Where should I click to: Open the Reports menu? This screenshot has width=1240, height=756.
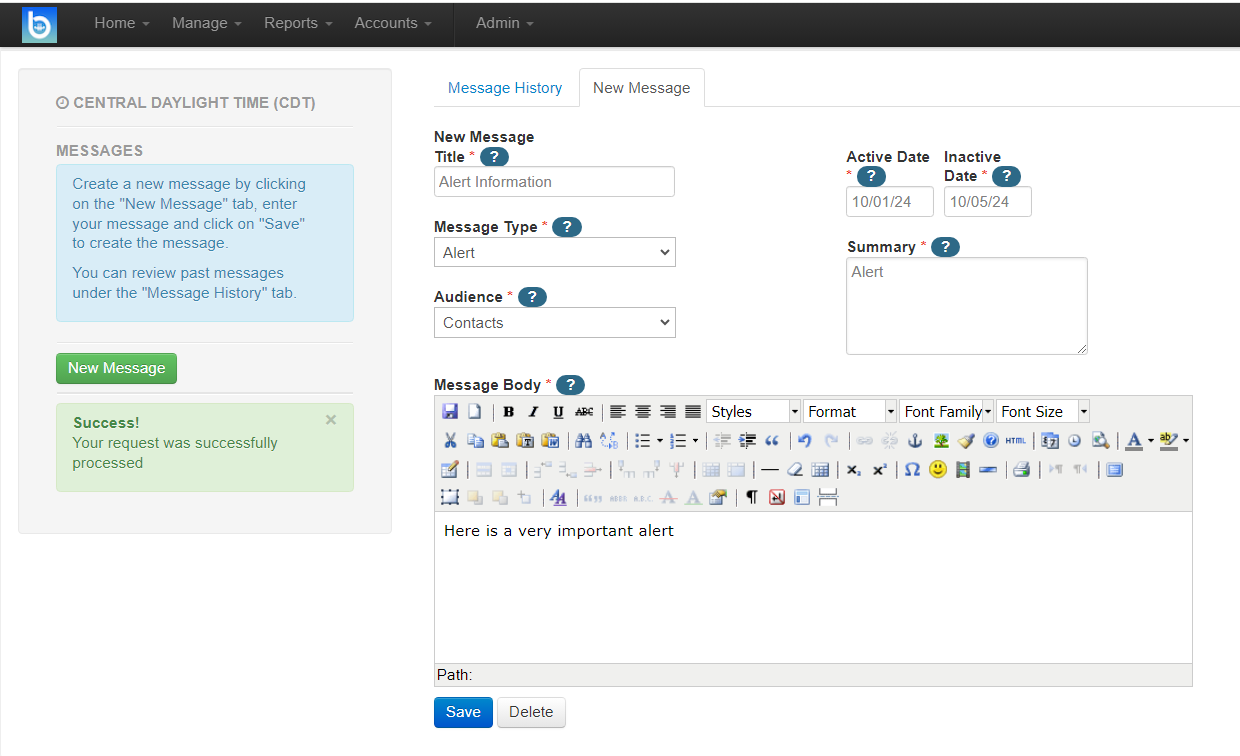click(298, 23)
